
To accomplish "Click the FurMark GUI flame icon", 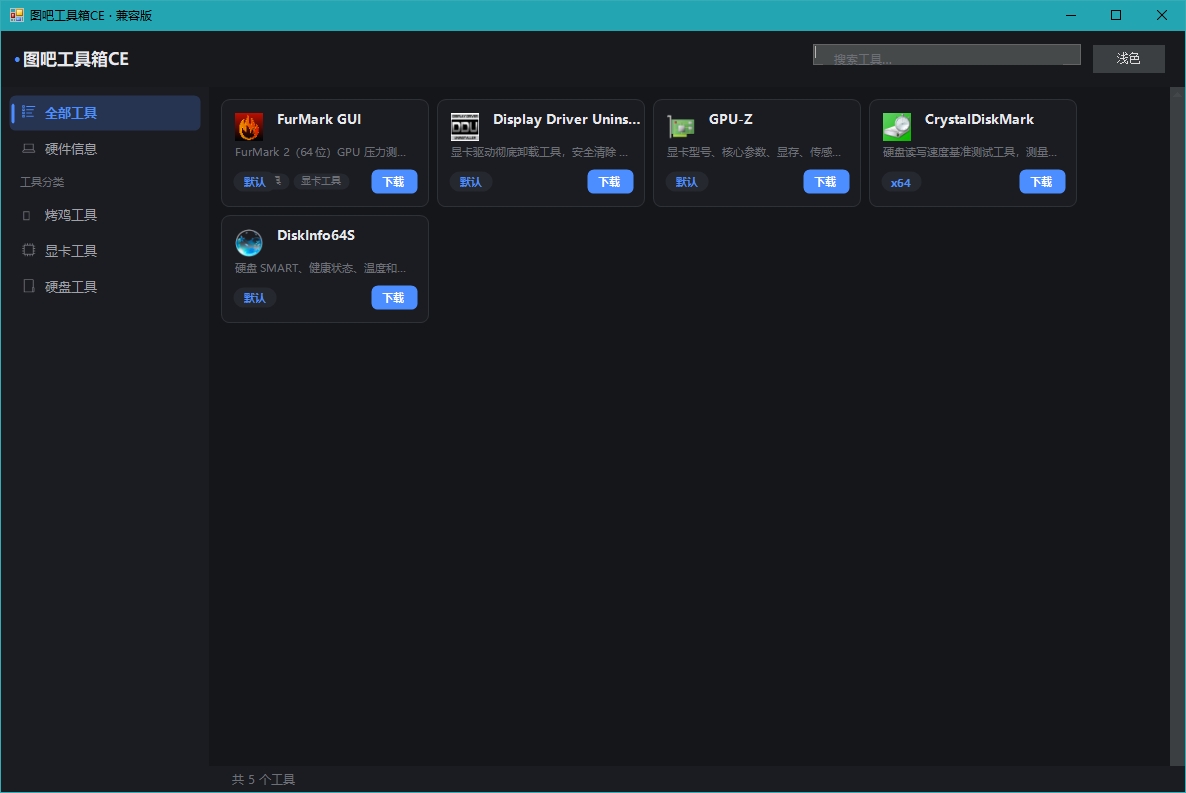I will tap(249, 127).
